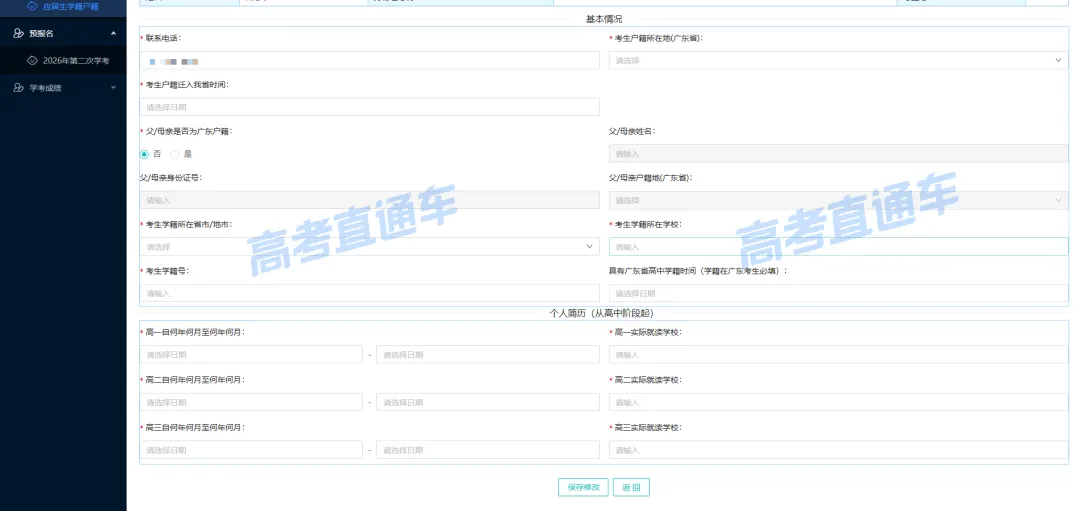Pick the 高三 end date field
The height and width of the screenshot is (511, 1080).
pyautogui.click(x=488, y=450)
